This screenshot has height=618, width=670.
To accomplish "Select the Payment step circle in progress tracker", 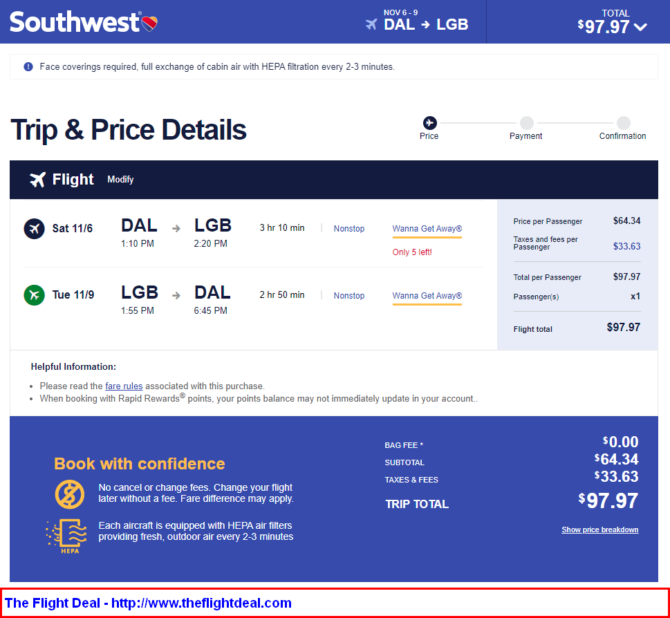I will tap(526, 123).
